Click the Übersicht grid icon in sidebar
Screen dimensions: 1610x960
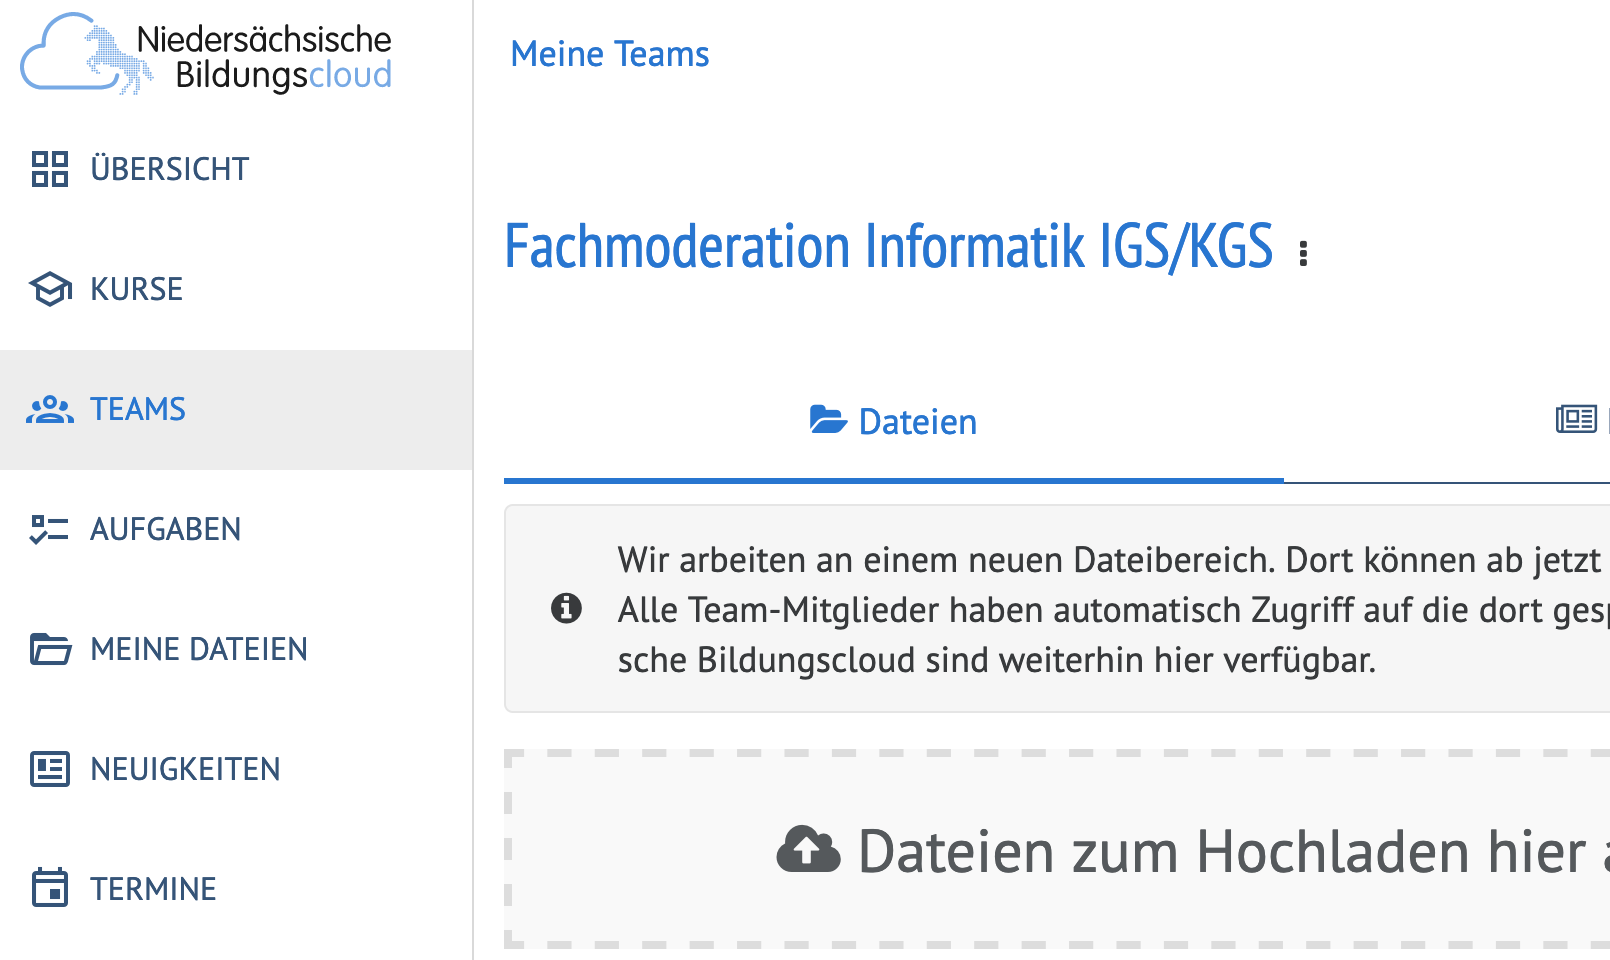(x=49, y=169)
